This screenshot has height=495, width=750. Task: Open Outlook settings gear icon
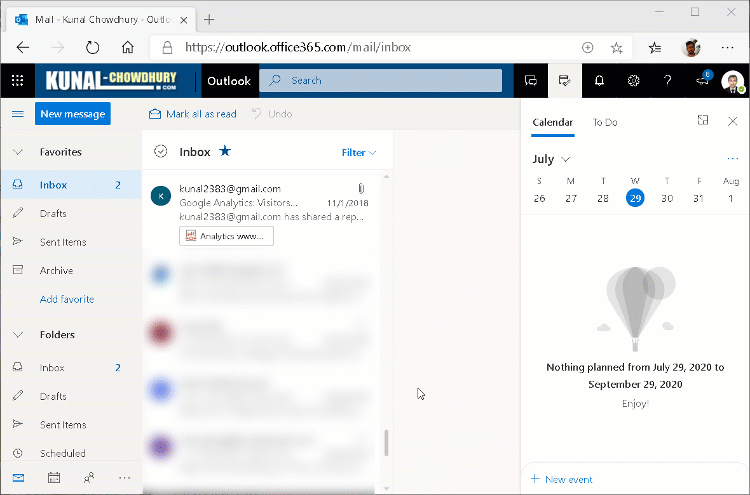tap(633, 80)
